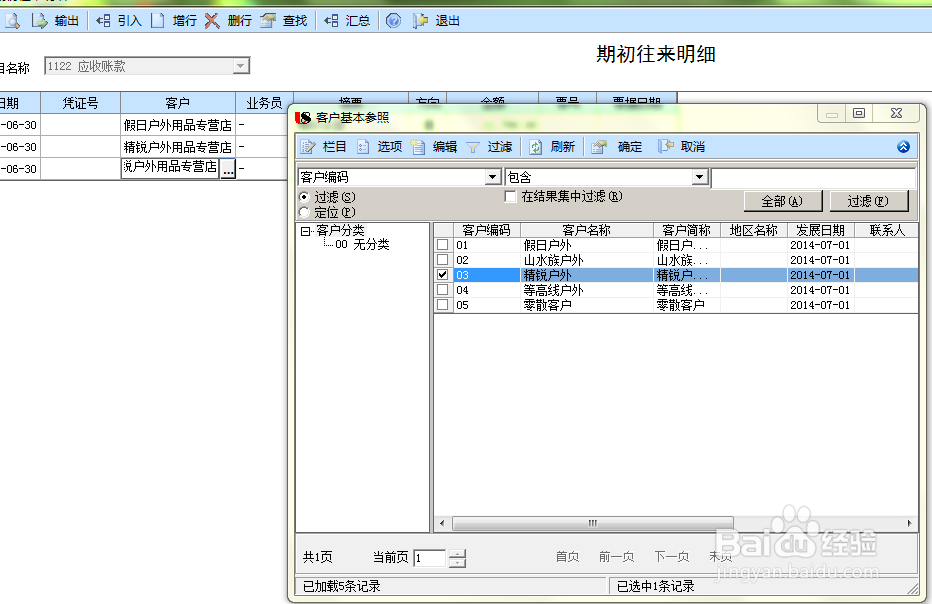The width and height of the screenshot is (932, 604).
Task: Click the 输出 export toolbar button
Action: [55, 21]
